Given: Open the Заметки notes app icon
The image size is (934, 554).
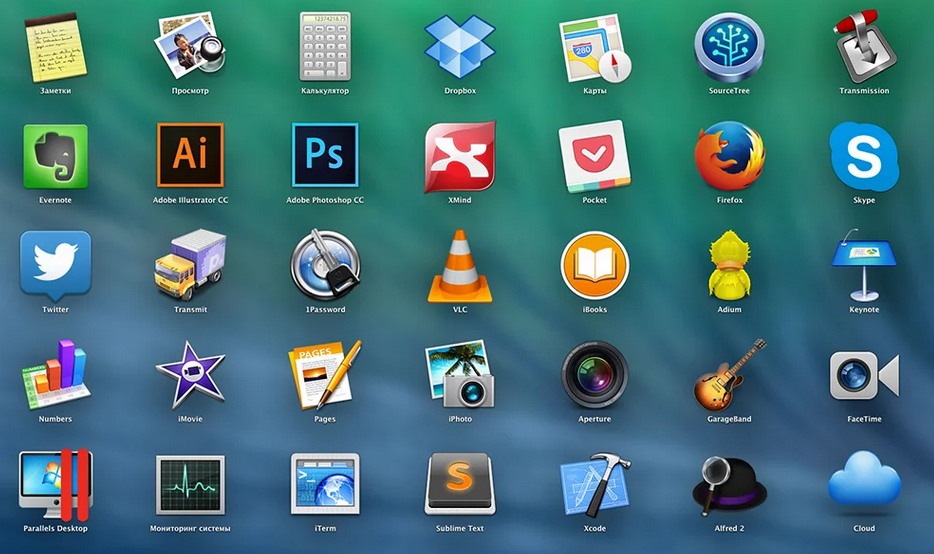Looking at the screenshot, I should tap(55, 47).
